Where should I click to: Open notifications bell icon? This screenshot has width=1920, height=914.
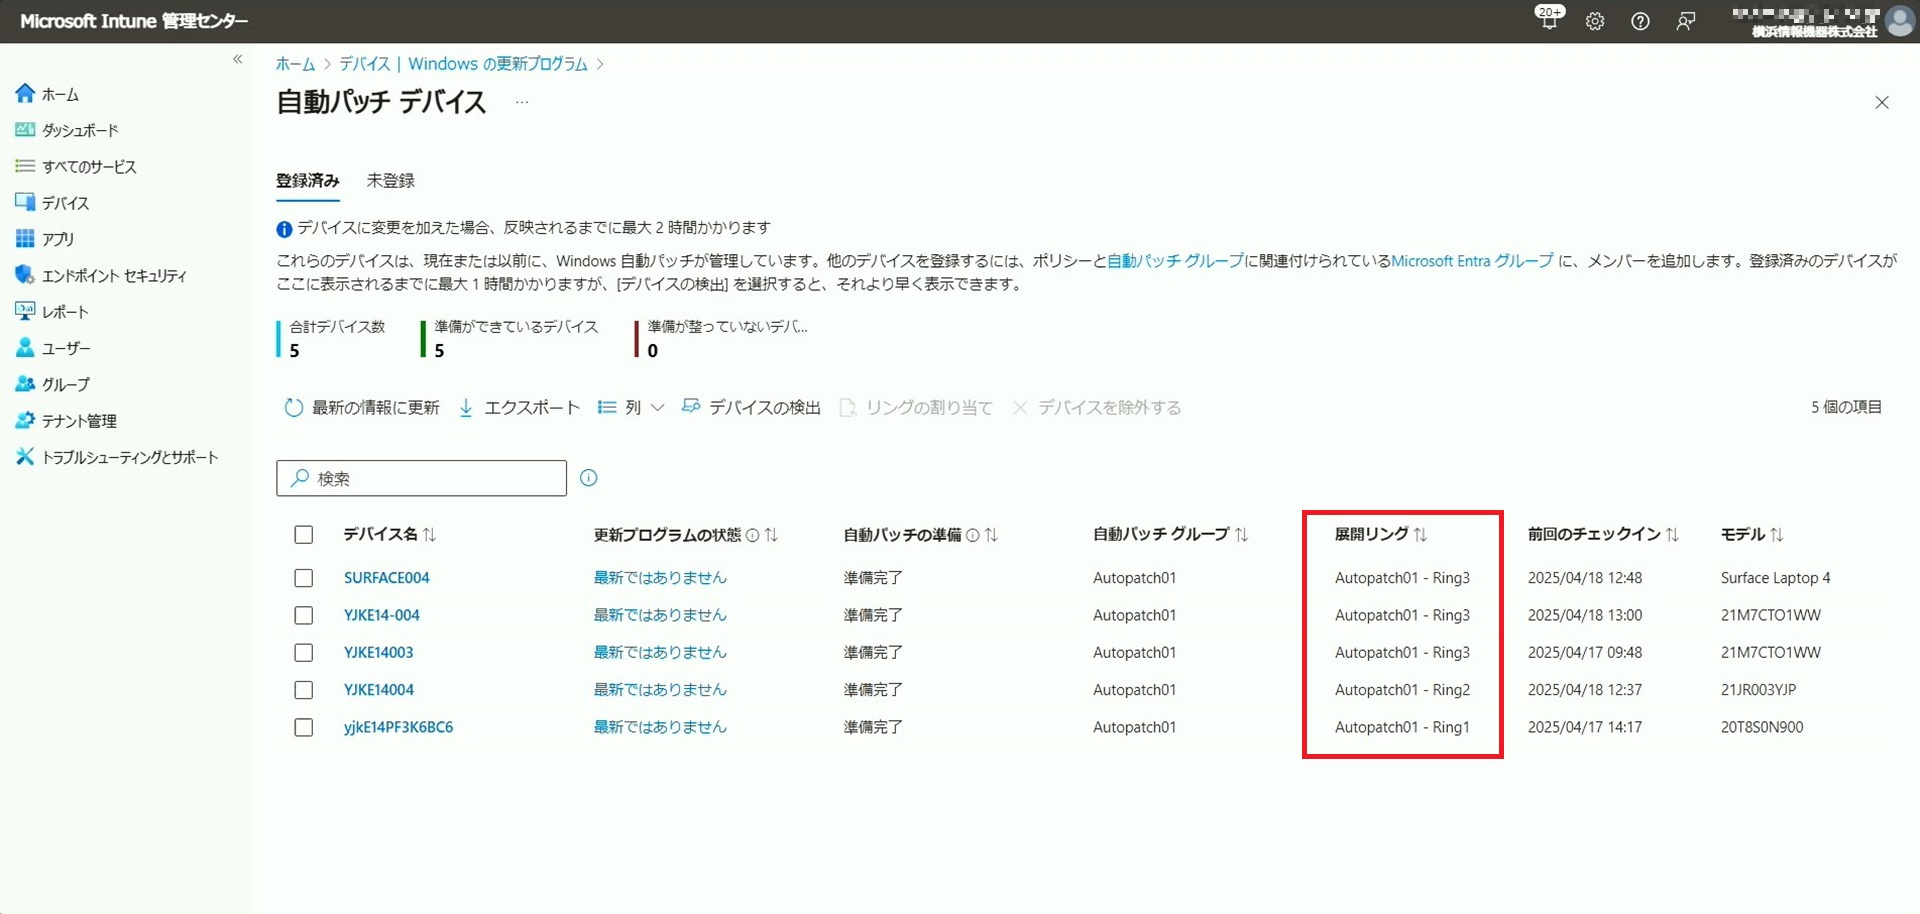(x=1549, y=19)
